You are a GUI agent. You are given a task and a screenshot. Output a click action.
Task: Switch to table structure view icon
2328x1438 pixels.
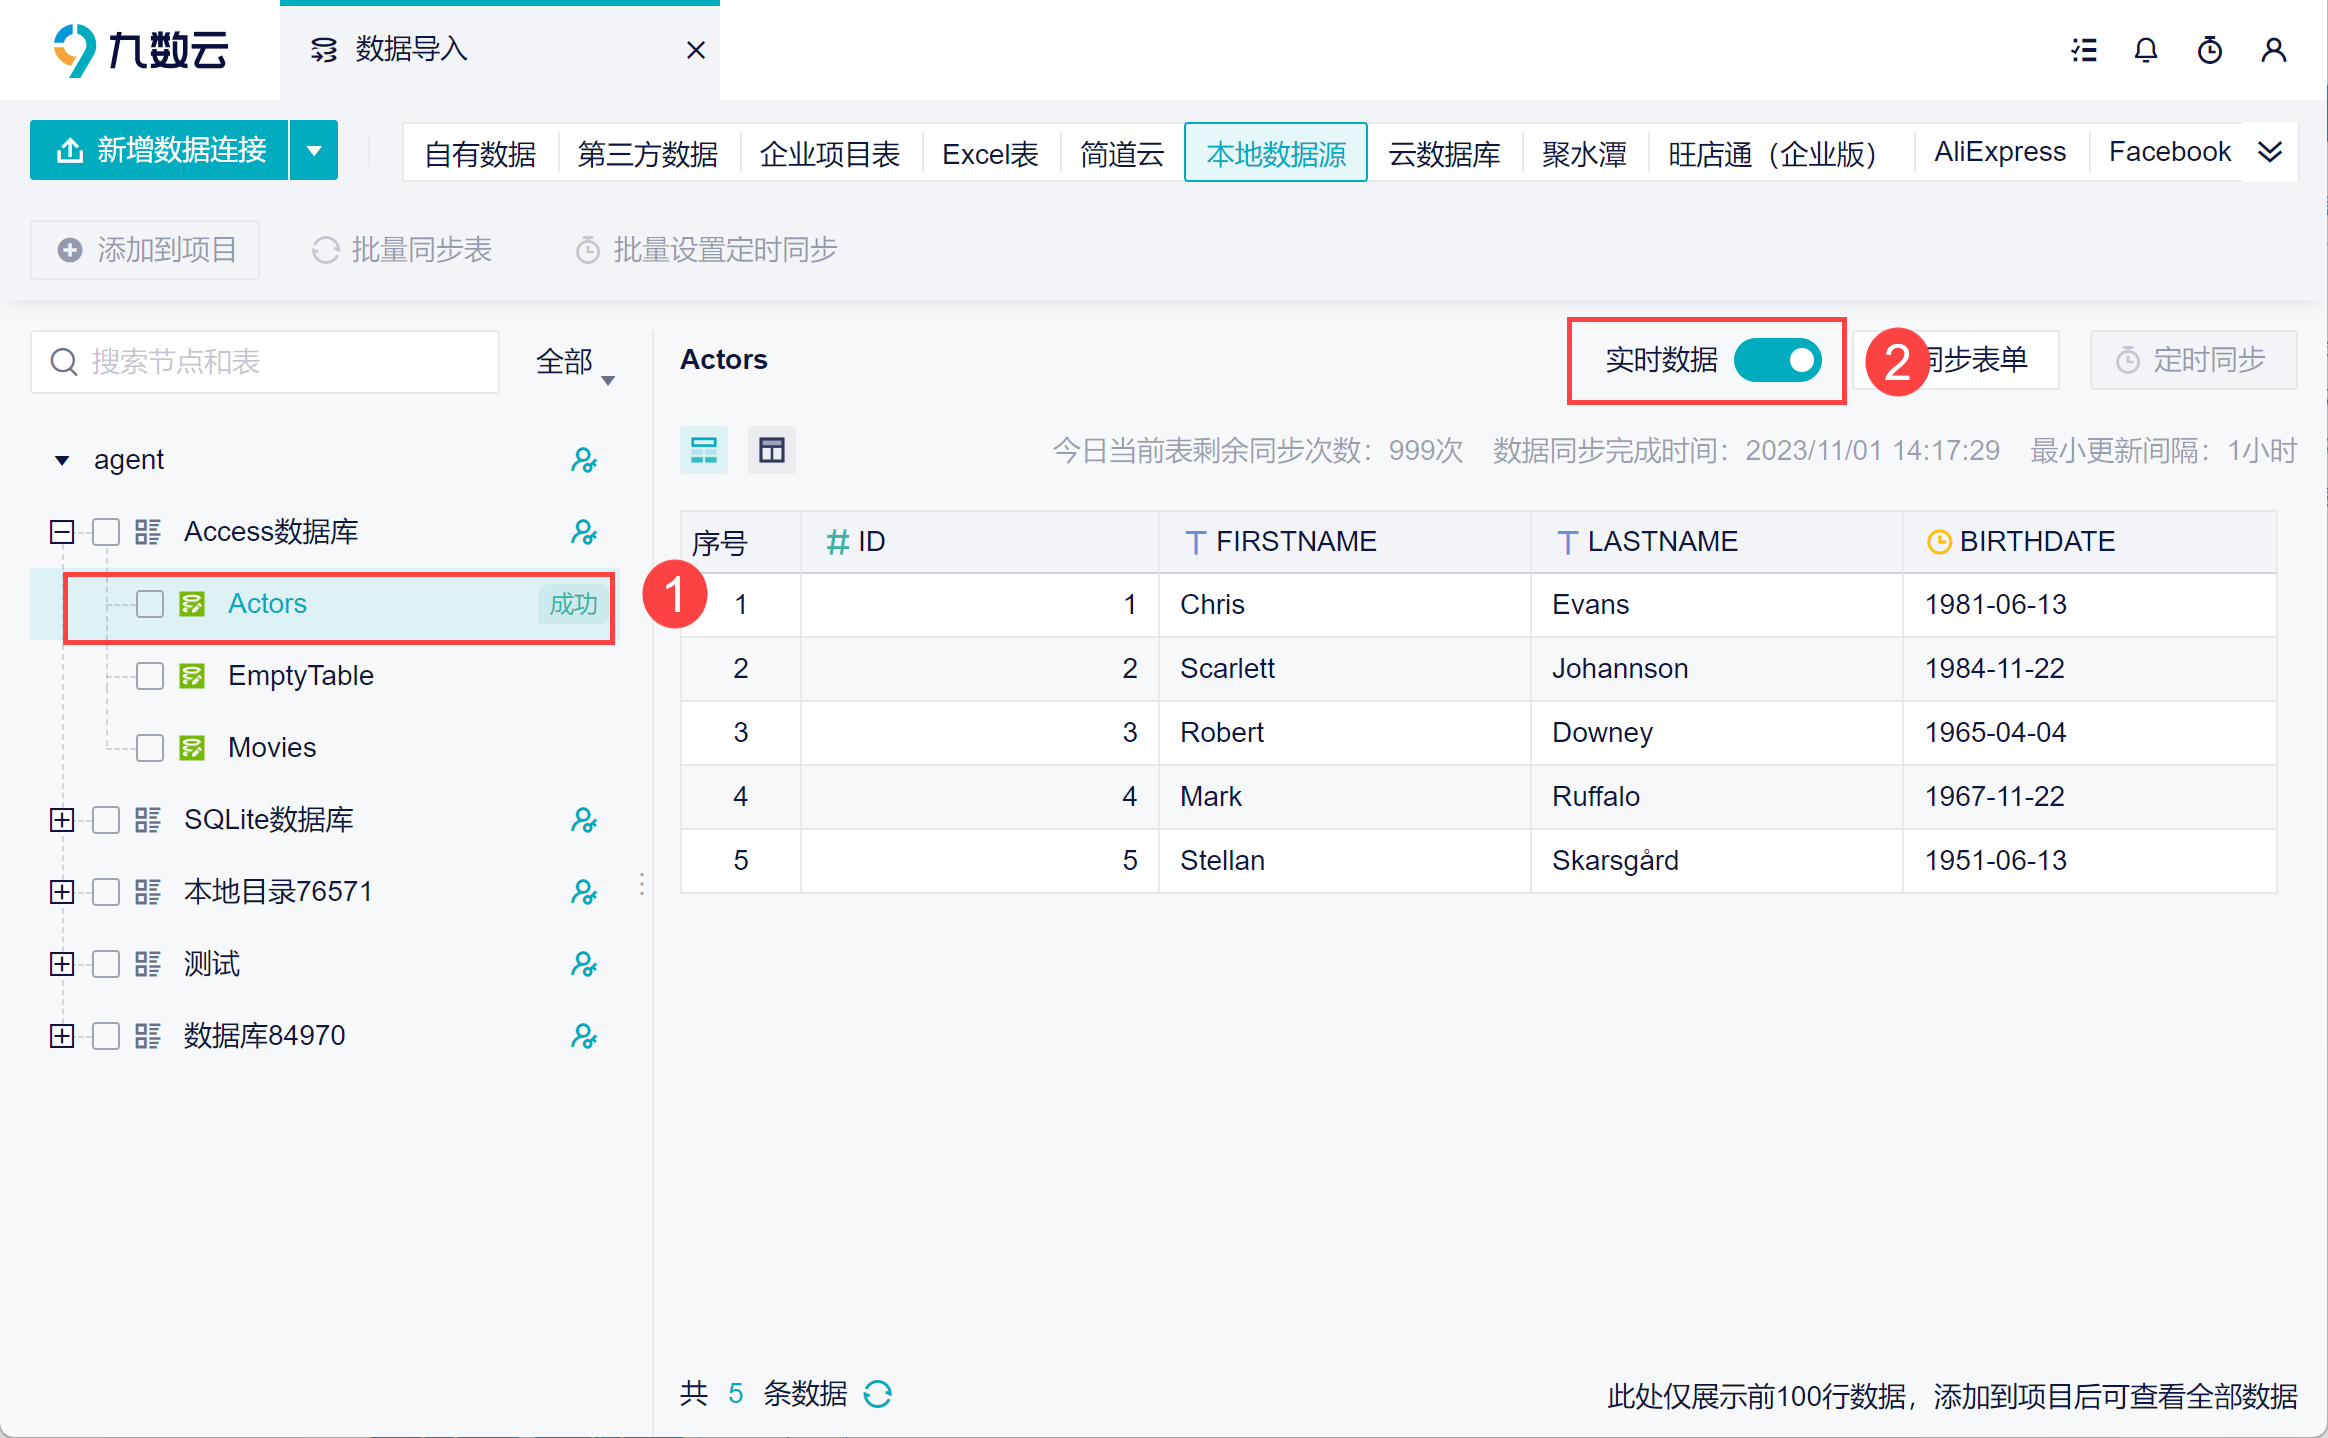(772, 450)
